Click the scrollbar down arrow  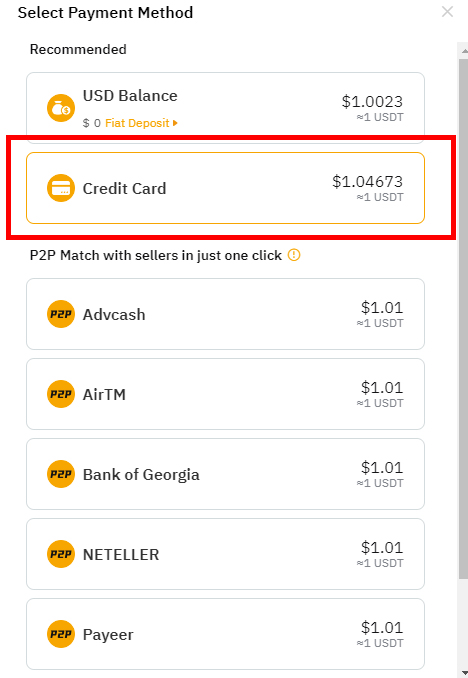[x=463, y=672]
